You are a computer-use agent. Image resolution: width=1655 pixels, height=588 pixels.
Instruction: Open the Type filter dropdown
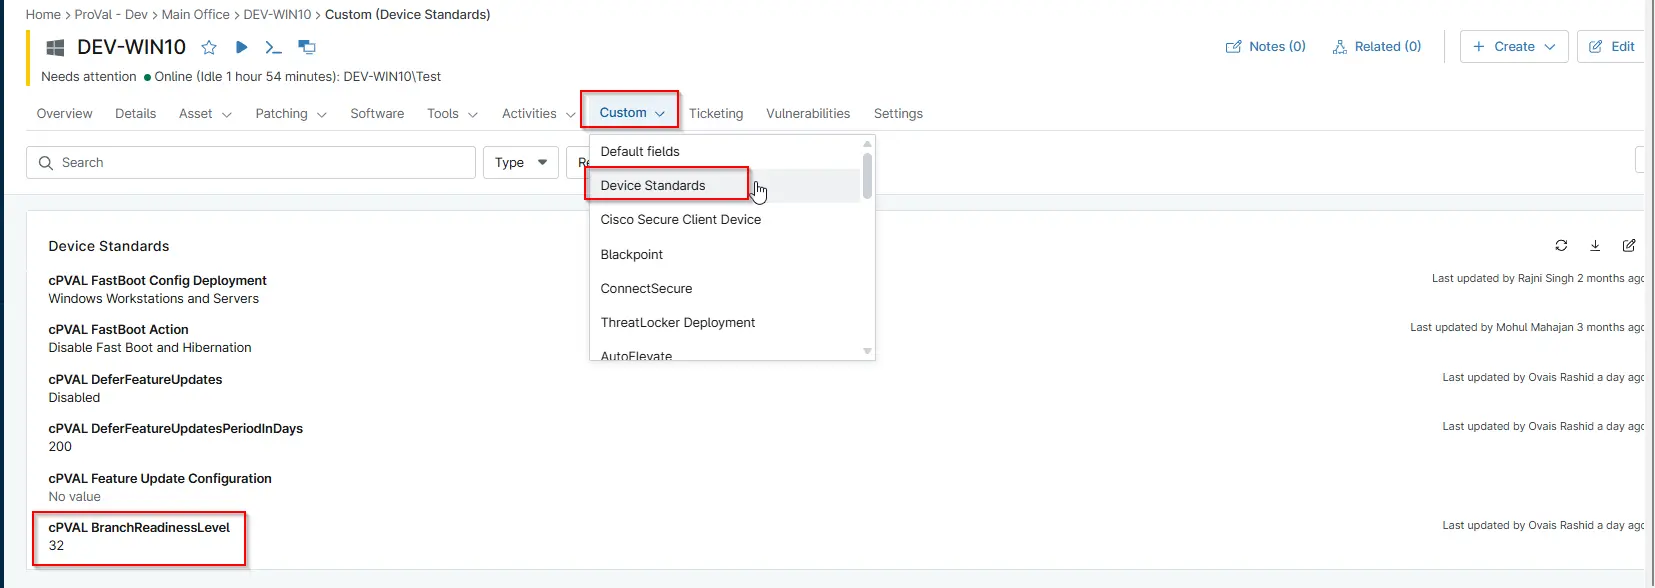click(x=521, y=162)
